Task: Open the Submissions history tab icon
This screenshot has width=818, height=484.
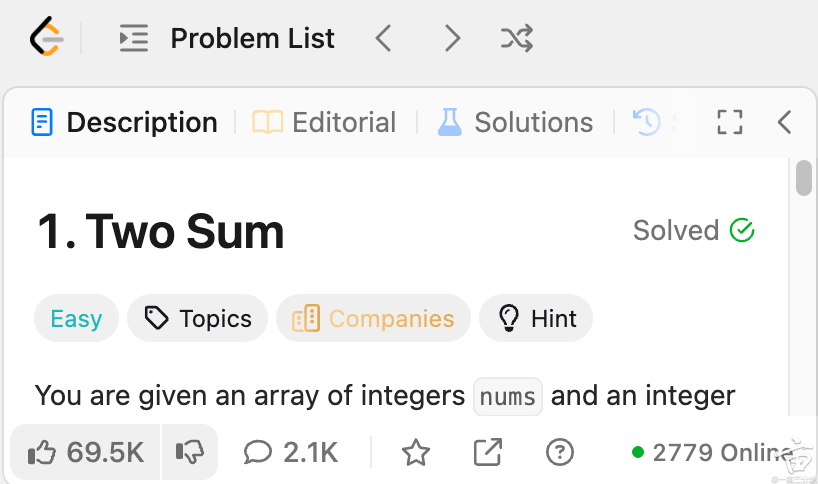Action: tap(646, 122)
